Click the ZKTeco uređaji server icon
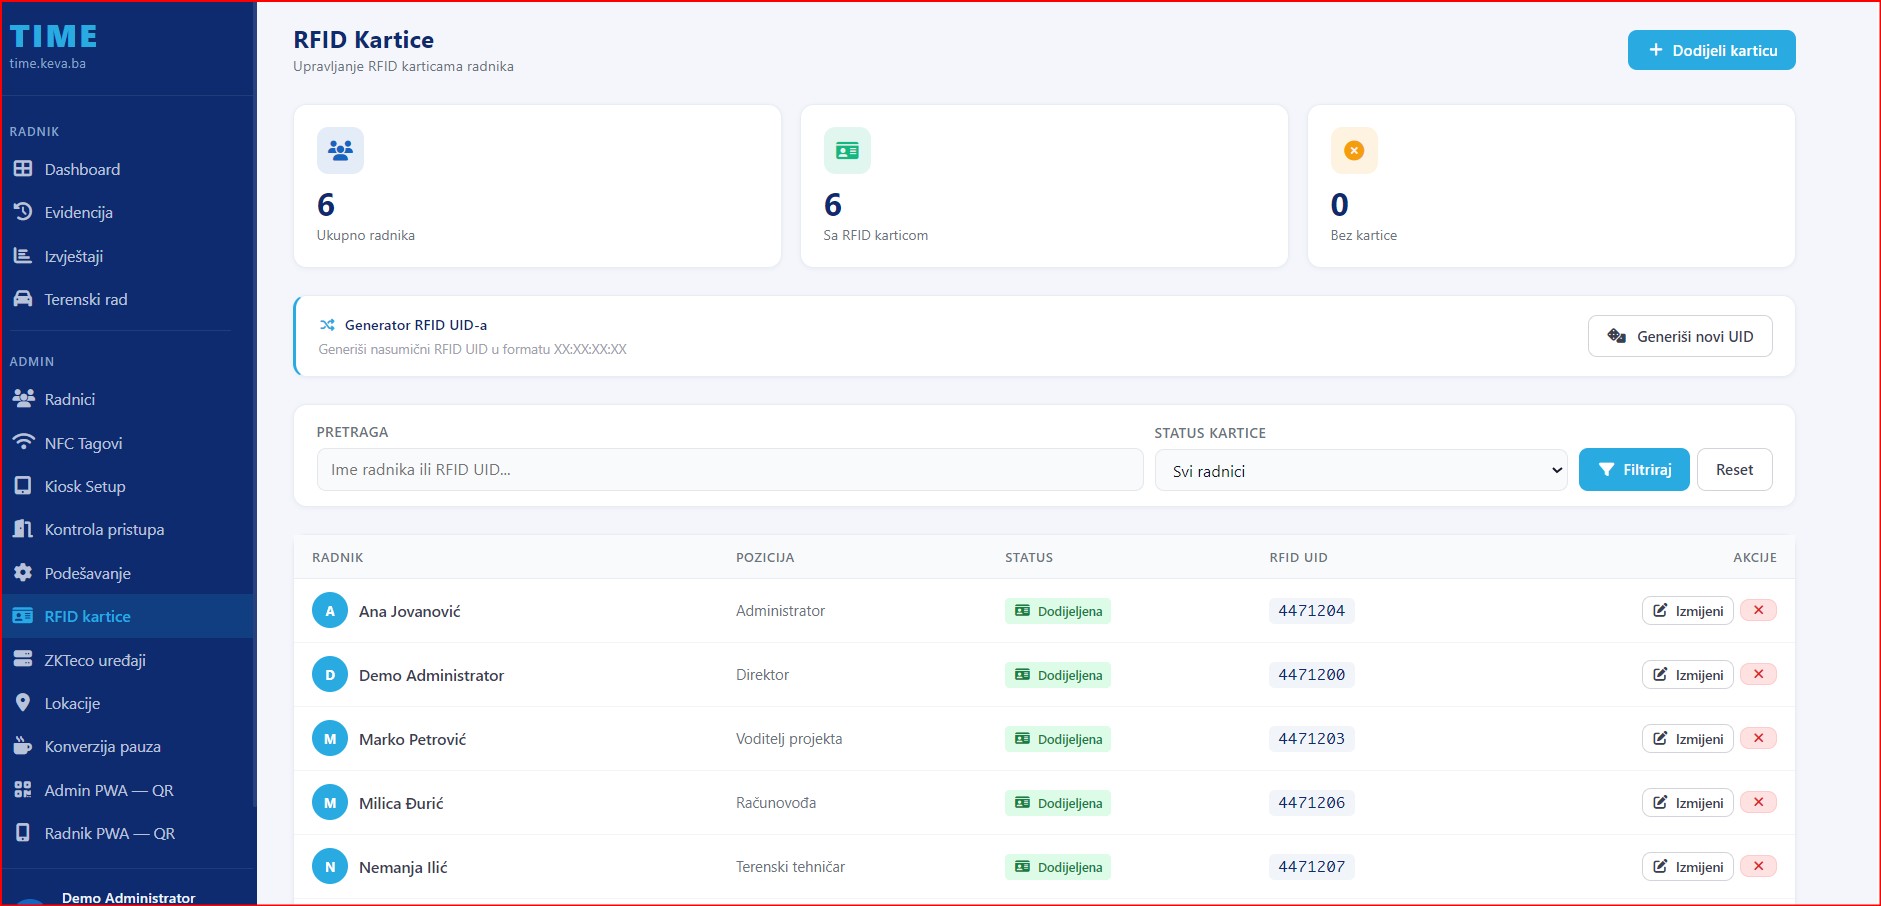 (23, 659)
